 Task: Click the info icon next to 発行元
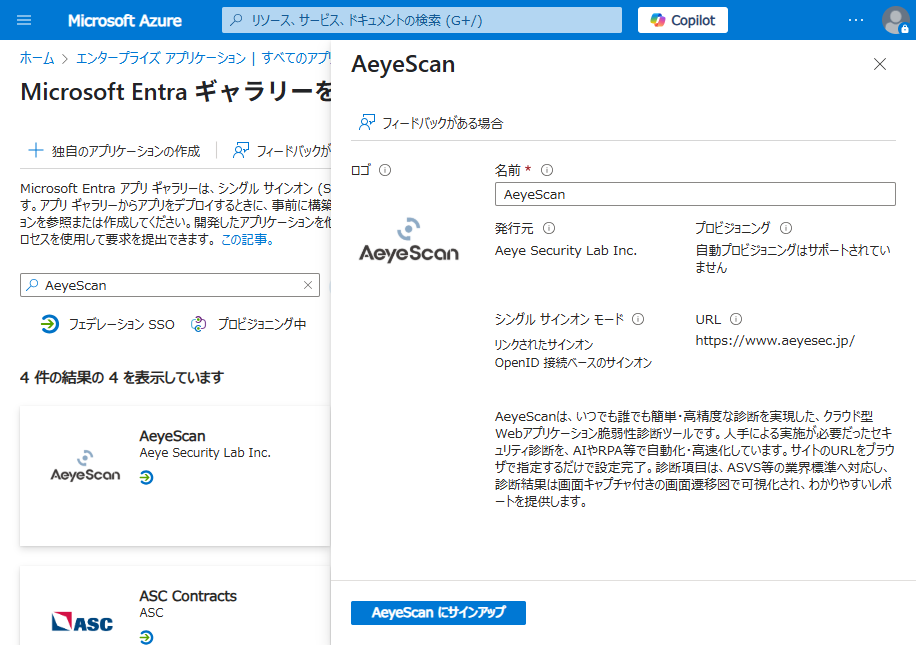[549, 228]
